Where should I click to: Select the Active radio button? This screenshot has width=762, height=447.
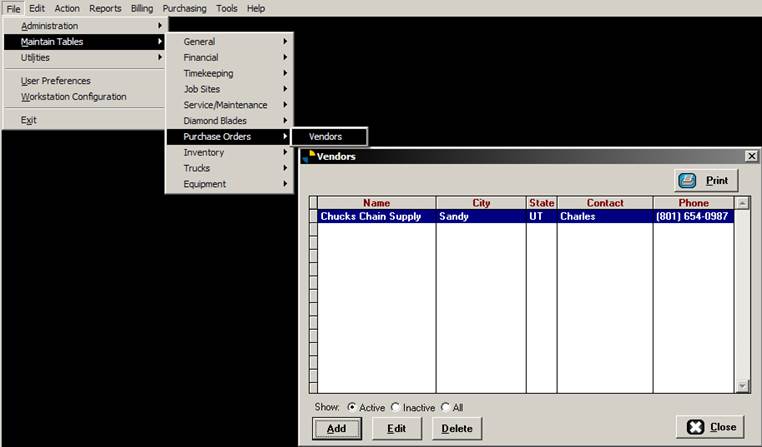pyautogui.click(x=351, y=407)
